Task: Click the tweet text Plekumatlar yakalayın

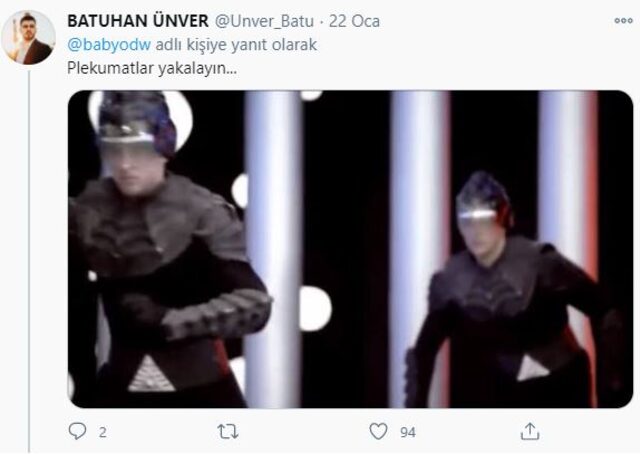Action: pos(152,68)
